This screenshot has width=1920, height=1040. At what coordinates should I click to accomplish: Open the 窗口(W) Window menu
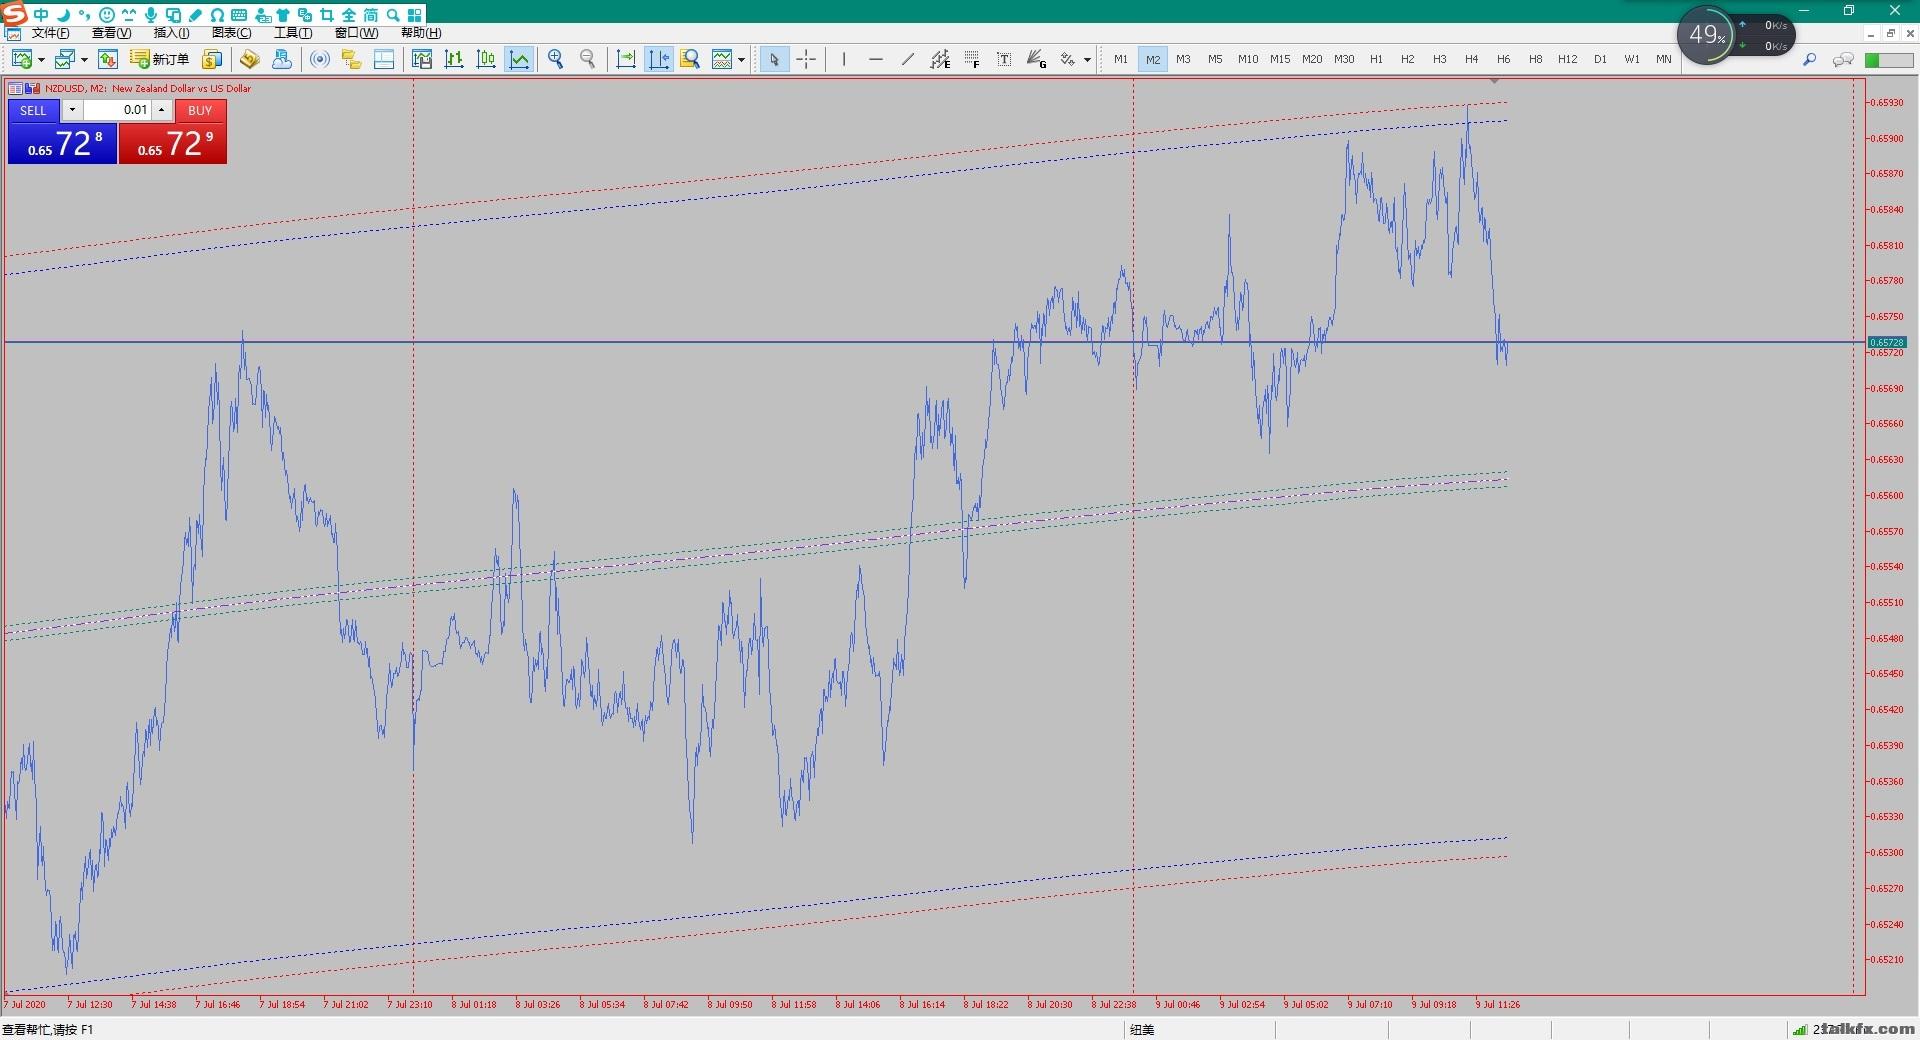point(356,33)
